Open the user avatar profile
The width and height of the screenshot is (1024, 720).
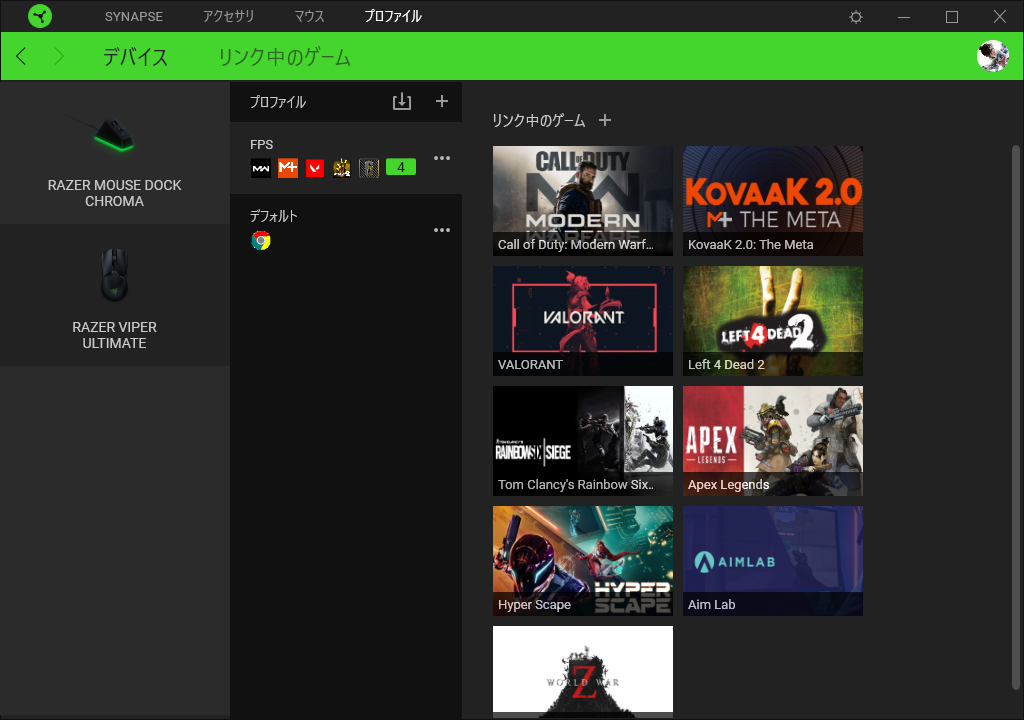click(993, 56)
